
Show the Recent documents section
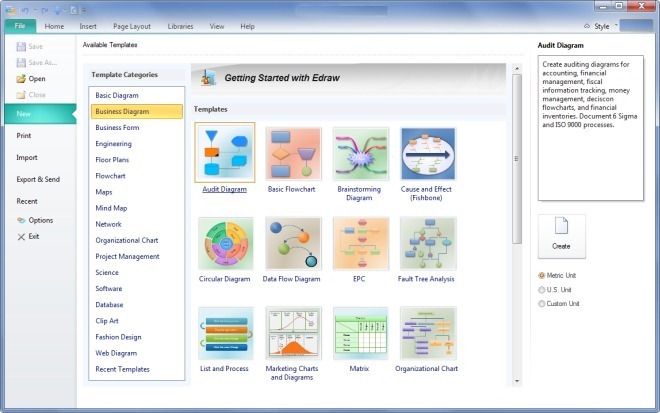click(27, 201)
